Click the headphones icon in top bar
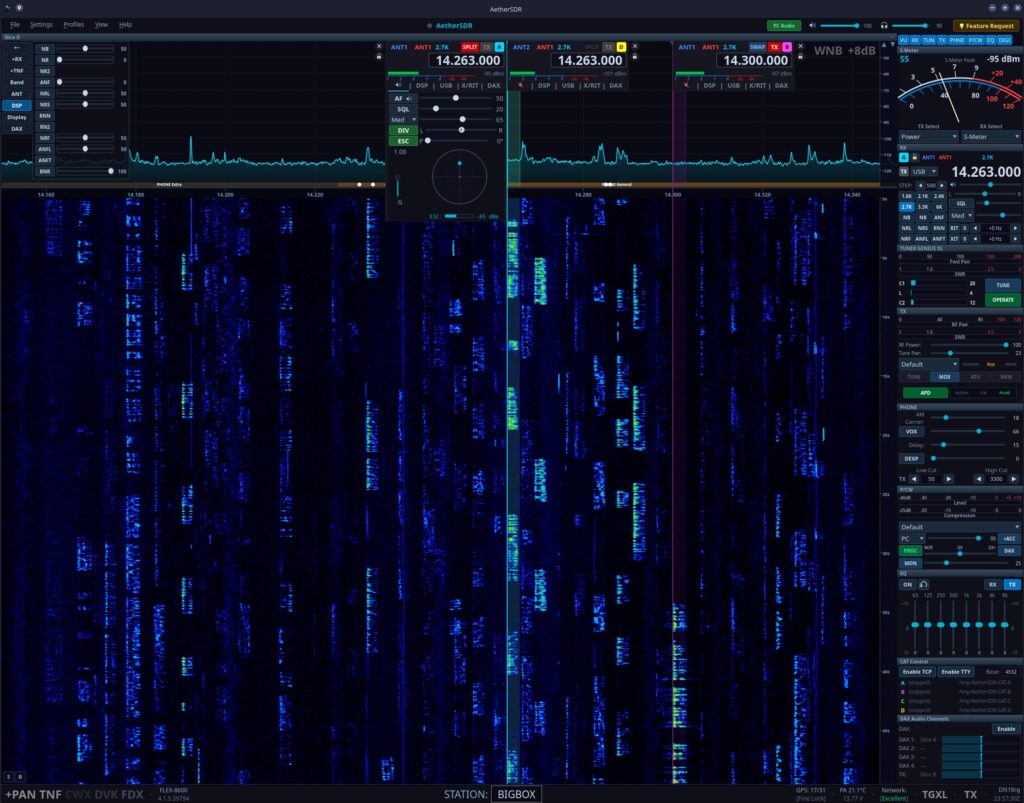Viewport: 1024px width, 803px height. click(x=884, y=25)
